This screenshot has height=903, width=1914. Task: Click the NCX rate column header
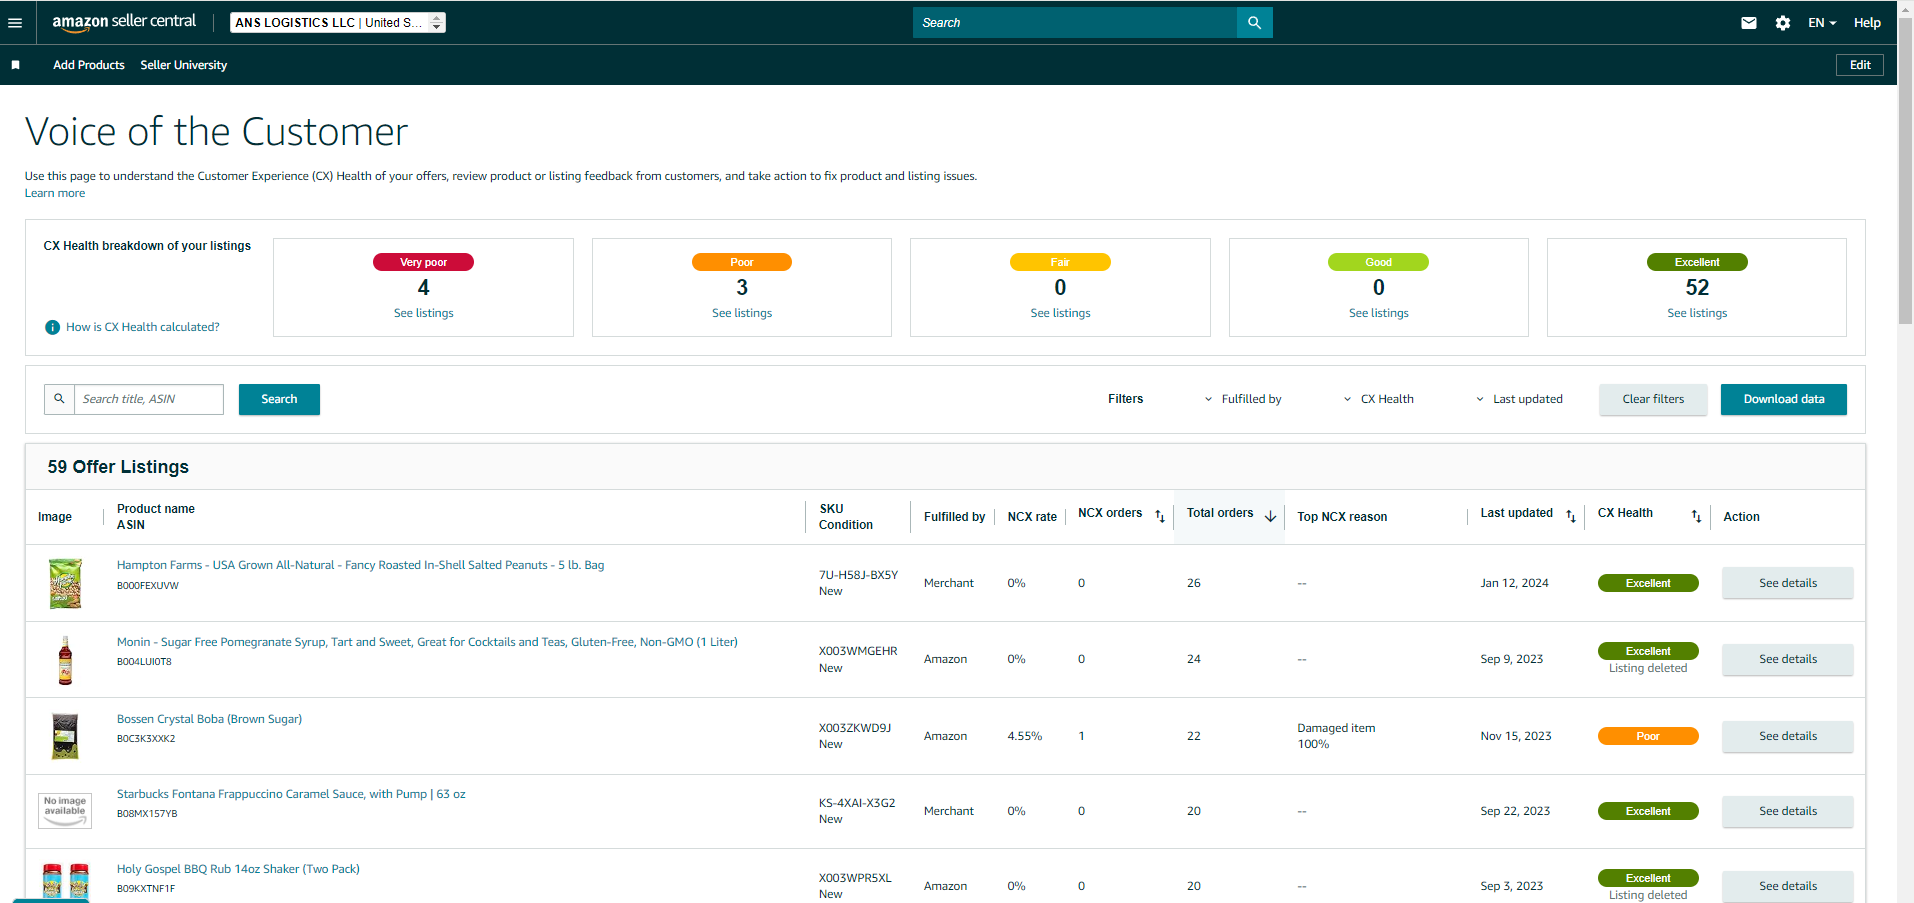(1032, 517)
